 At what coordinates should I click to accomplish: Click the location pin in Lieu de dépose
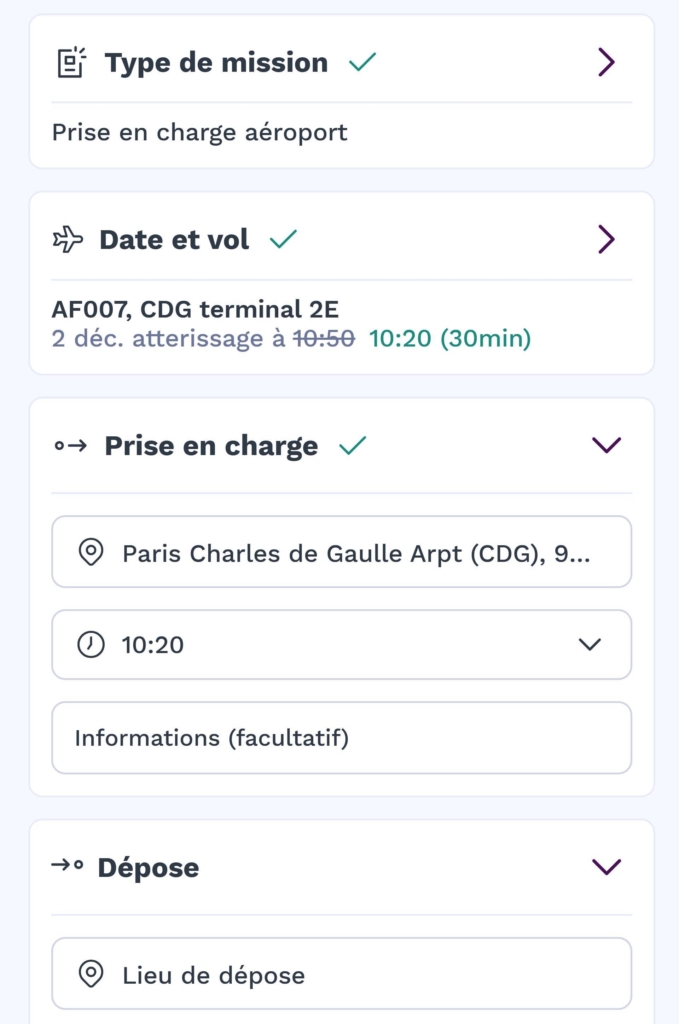click(x=91, y=974)
